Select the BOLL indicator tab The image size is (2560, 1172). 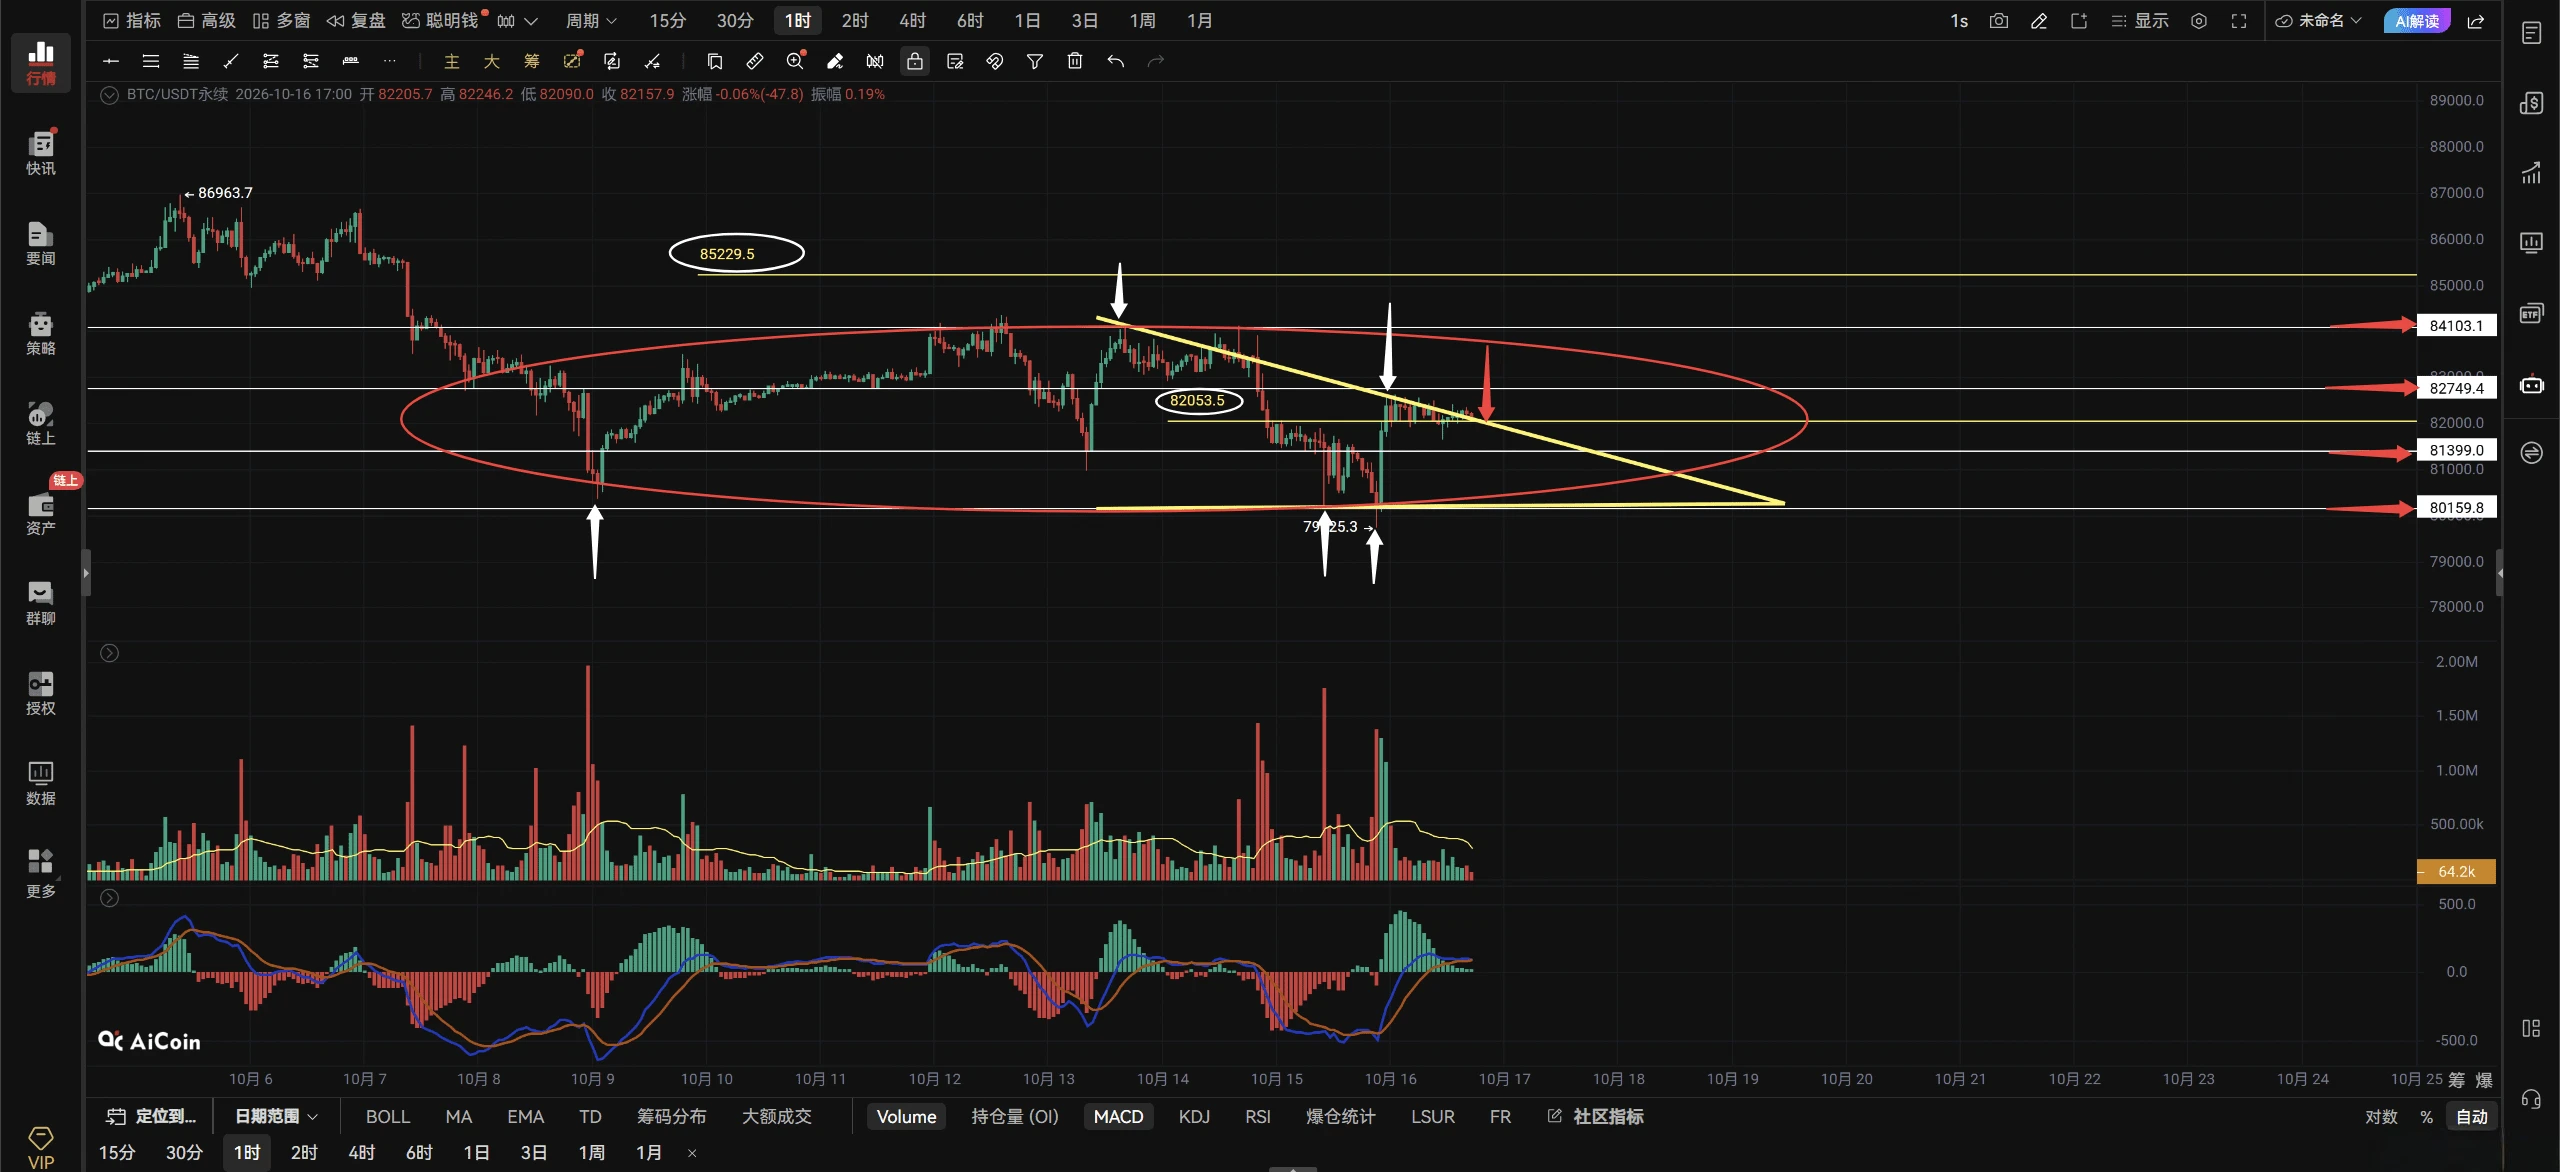point(387,1116)
